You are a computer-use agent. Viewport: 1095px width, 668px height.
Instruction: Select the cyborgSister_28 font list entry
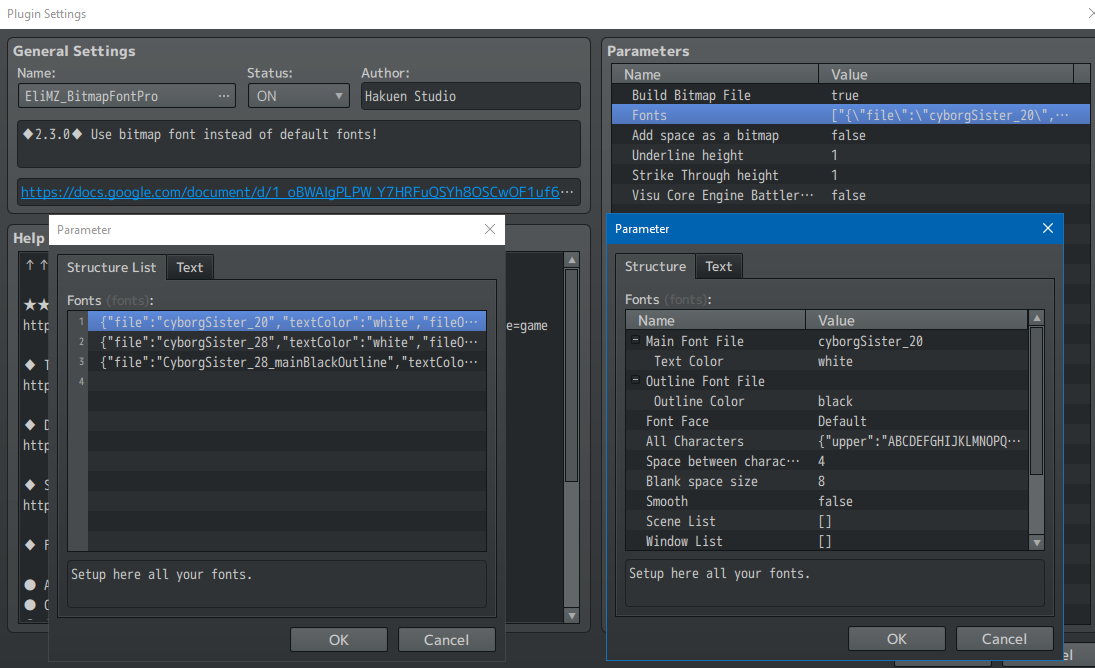[x=286, y=342]
